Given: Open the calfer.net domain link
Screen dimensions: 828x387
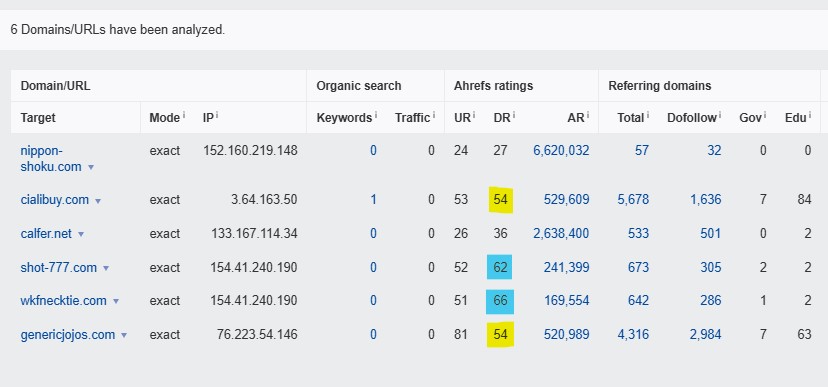Looking at the screenshot, I should [x=46, y=233].
